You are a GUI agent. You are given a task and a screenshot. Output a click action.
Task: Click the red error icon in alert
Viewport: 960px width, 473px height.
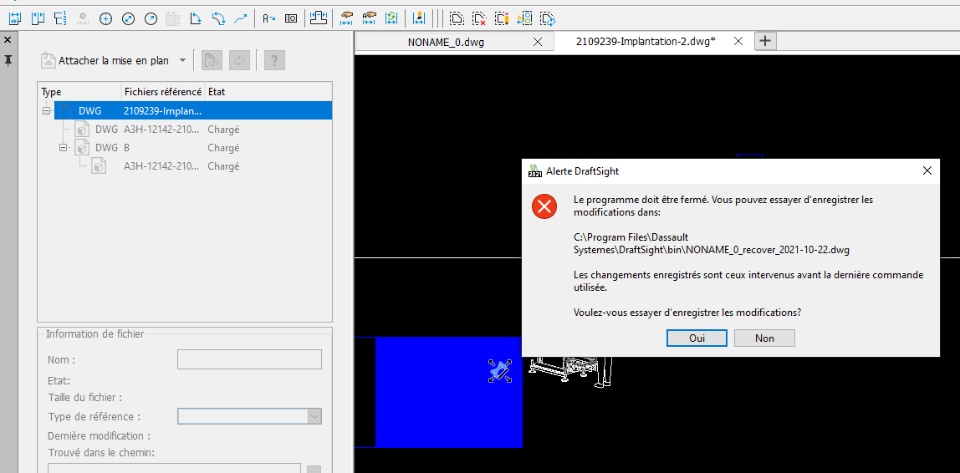(x=544, y=206)
